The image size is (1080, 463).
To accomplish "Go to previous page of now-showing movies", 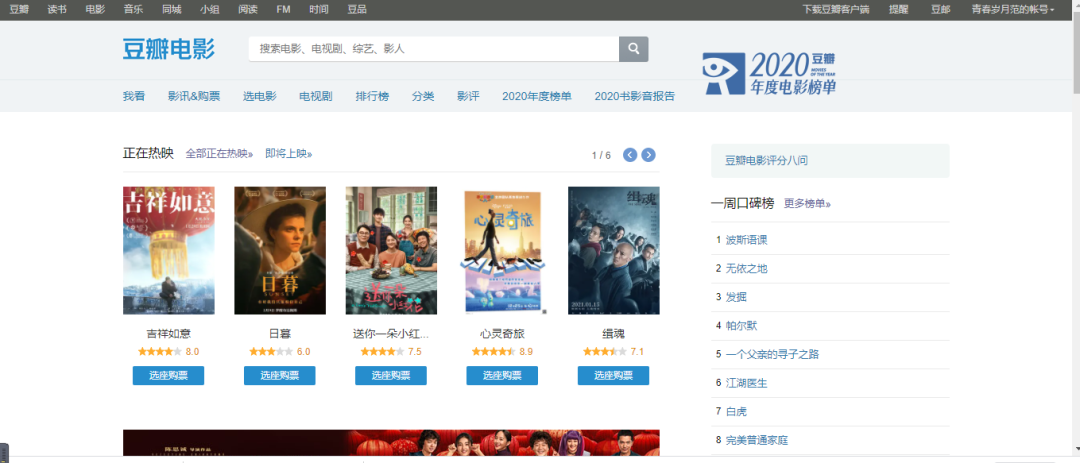I will pos(630,155).
